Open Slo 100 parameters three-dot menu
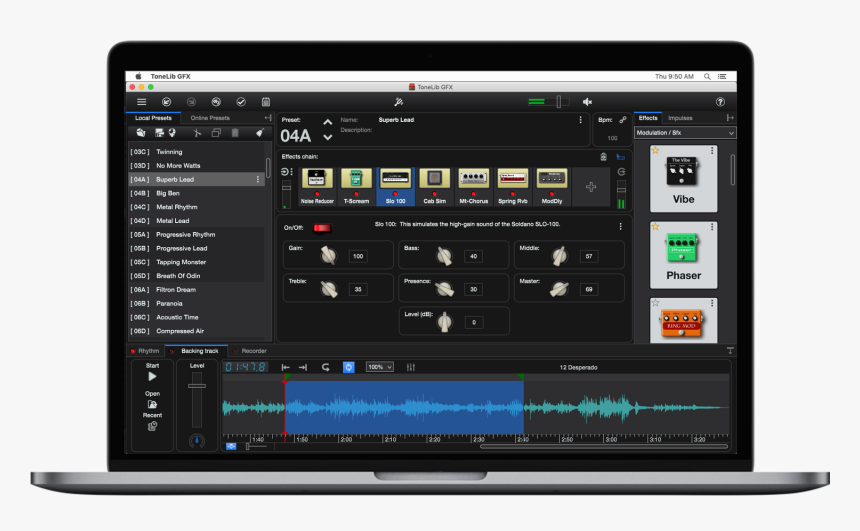This screenshot has width=860, height=531. 620,227
